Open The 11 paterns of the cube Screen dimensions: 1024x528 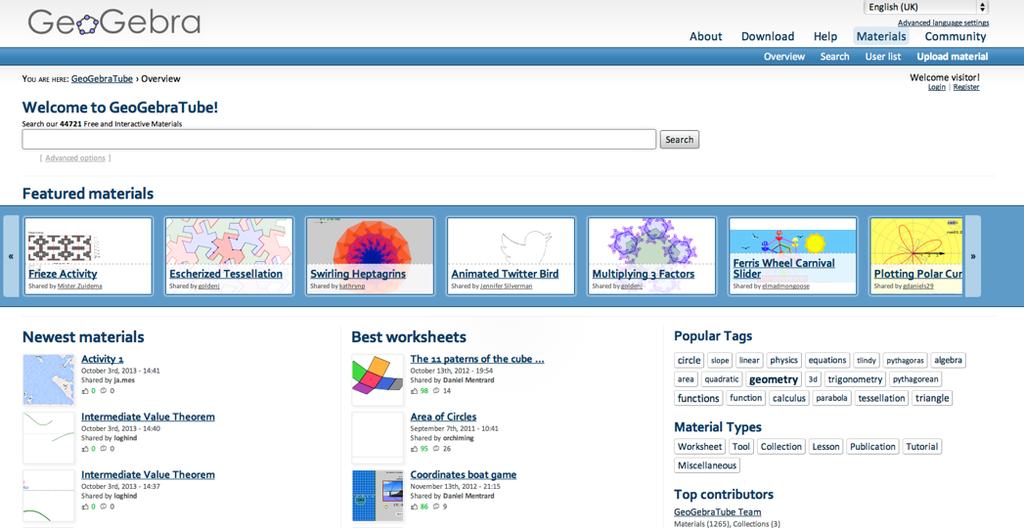click(x=477, y=359)
